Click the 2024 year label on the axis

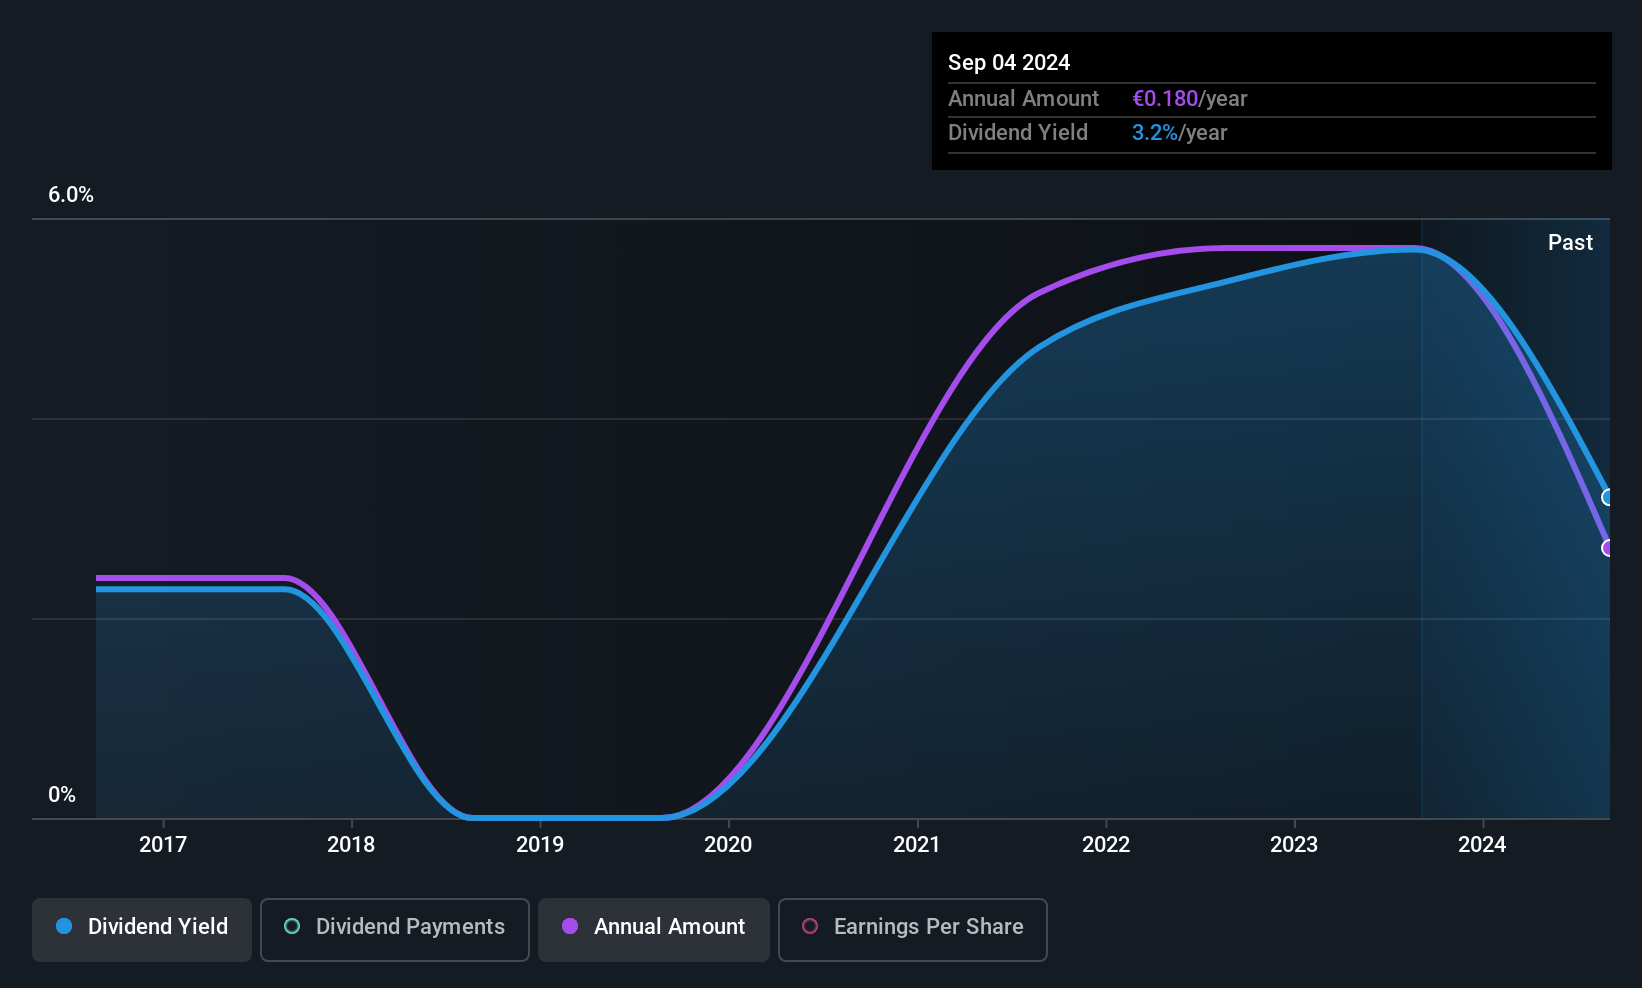pyautogui.click(x=1482, y=844)
